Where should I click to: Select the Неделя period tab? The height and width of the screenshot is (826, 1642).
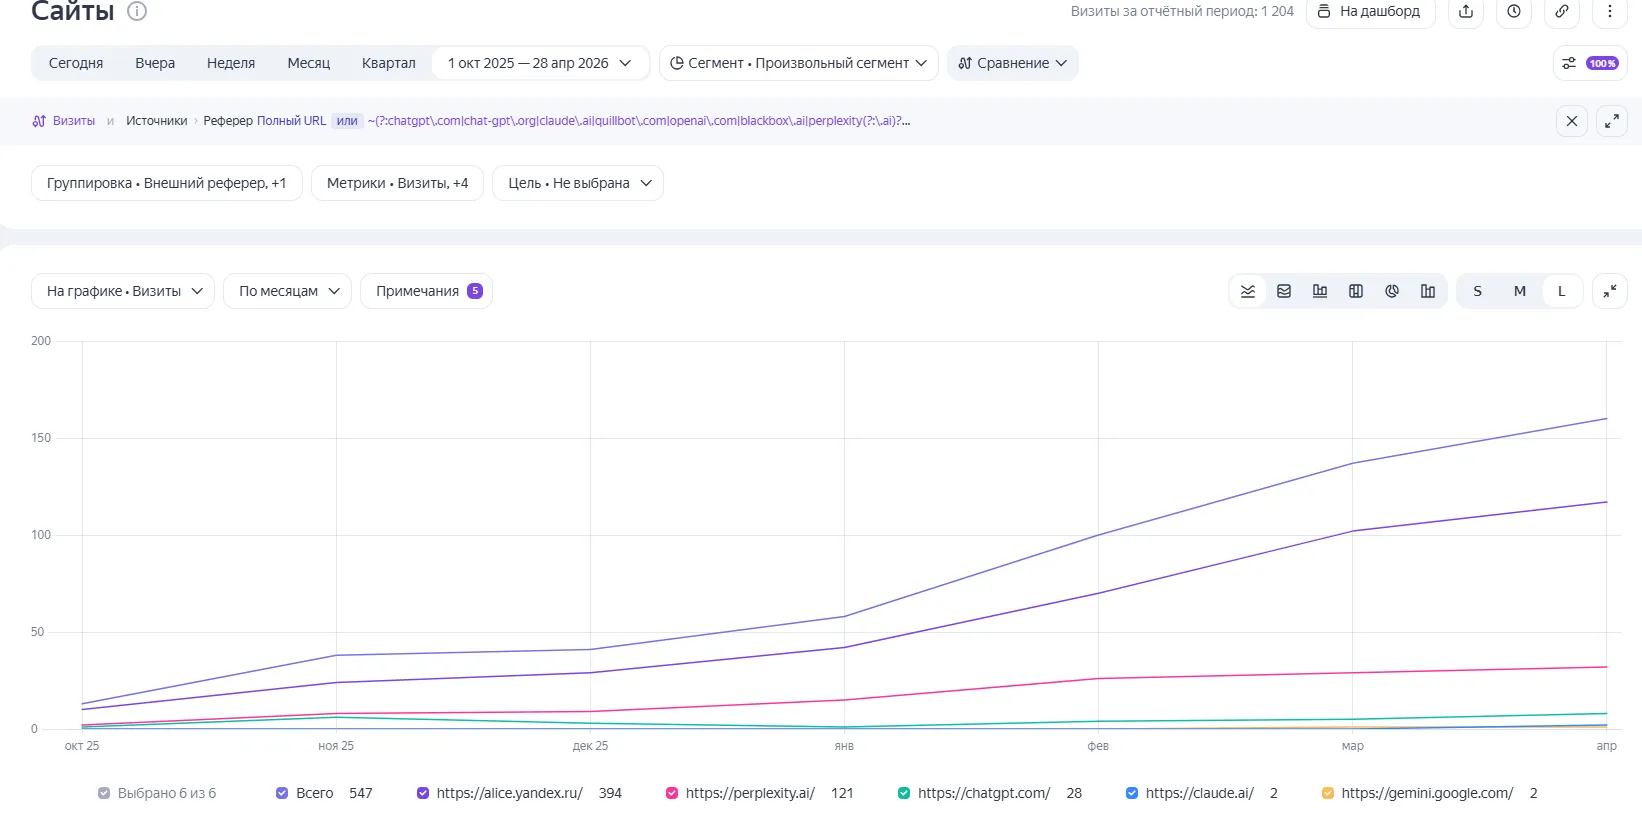[x=231, y=63]
